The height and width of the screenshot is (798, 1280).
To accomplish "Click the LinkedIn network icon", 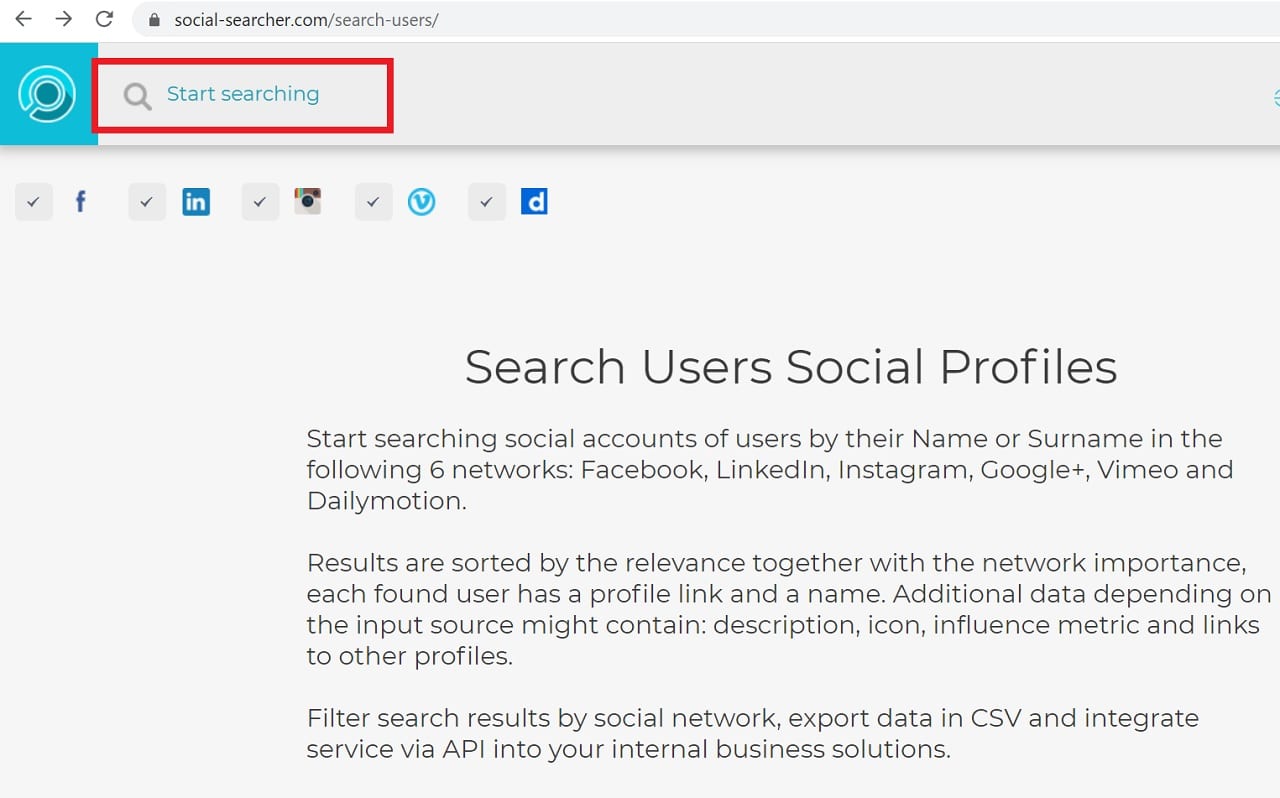I will point(196,202).
